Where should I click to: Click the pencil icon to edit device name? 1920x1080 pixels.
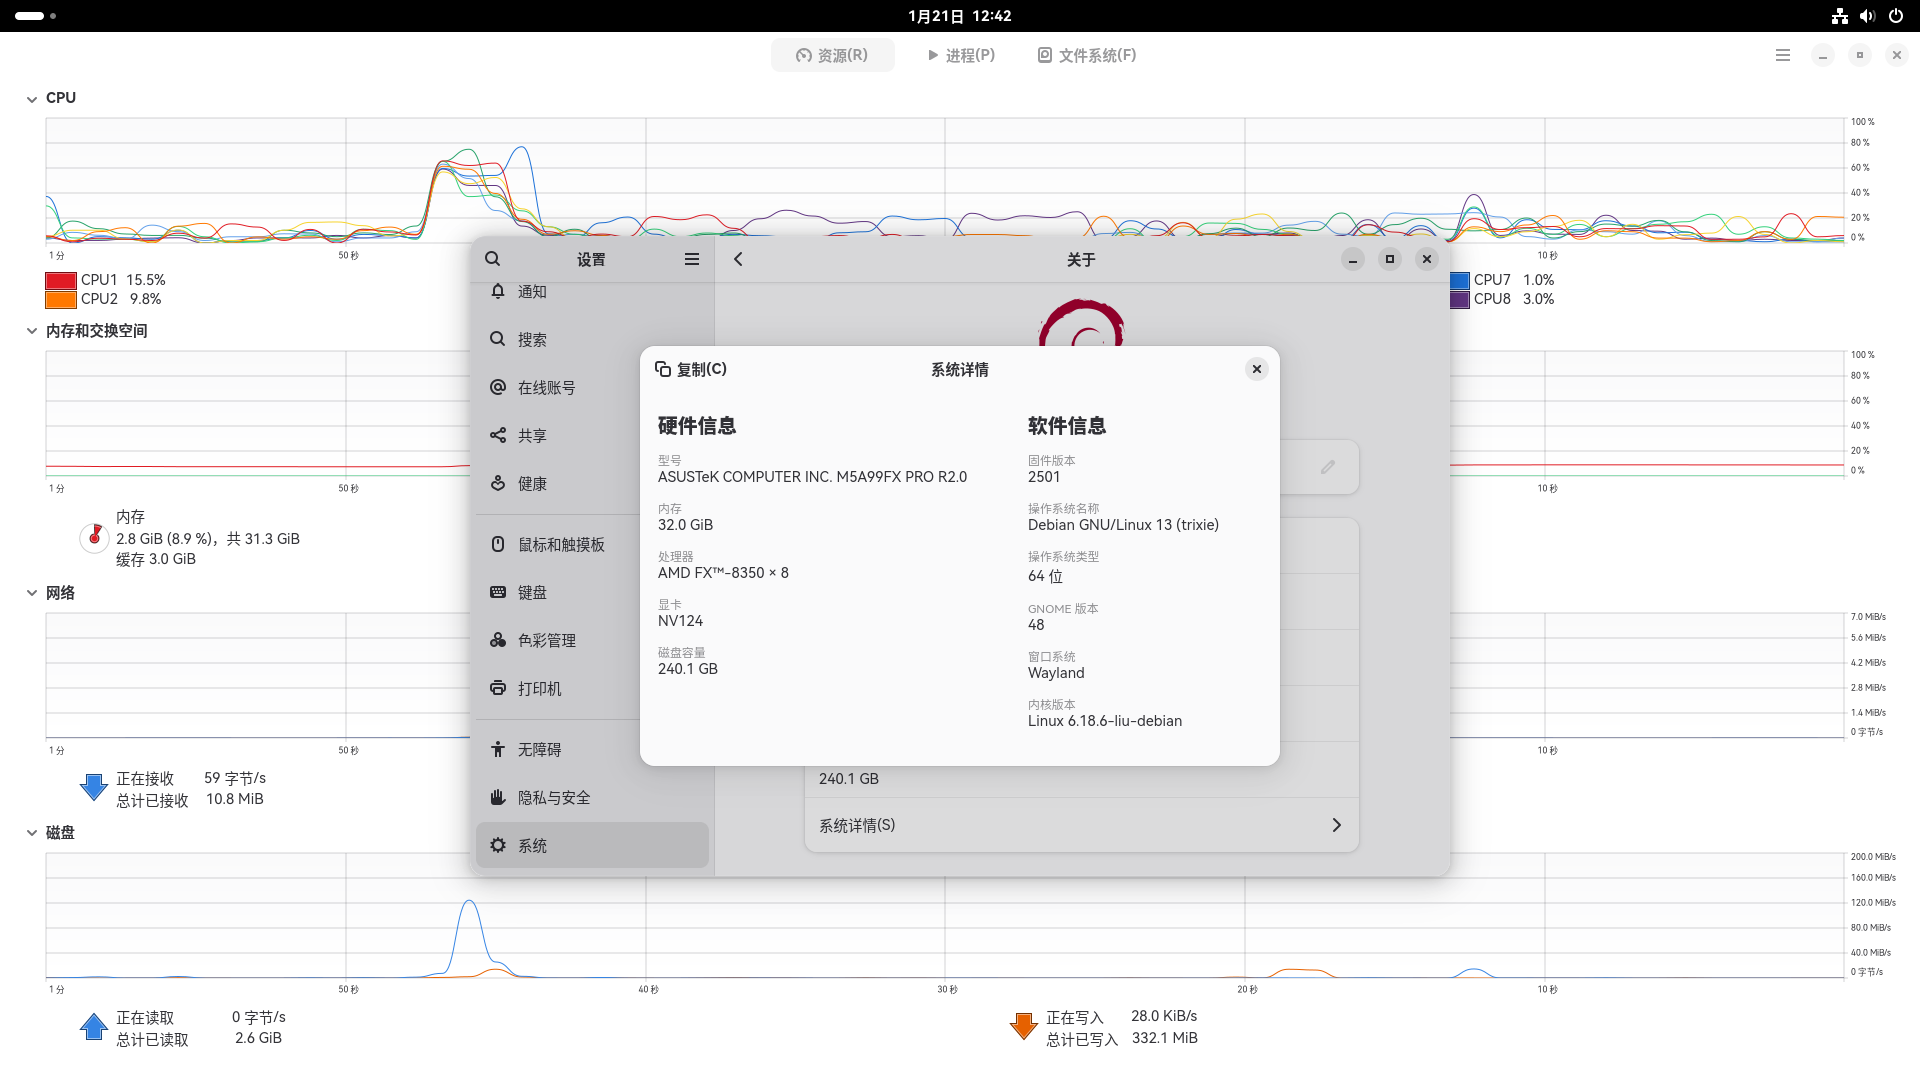tap(1328, 467)
